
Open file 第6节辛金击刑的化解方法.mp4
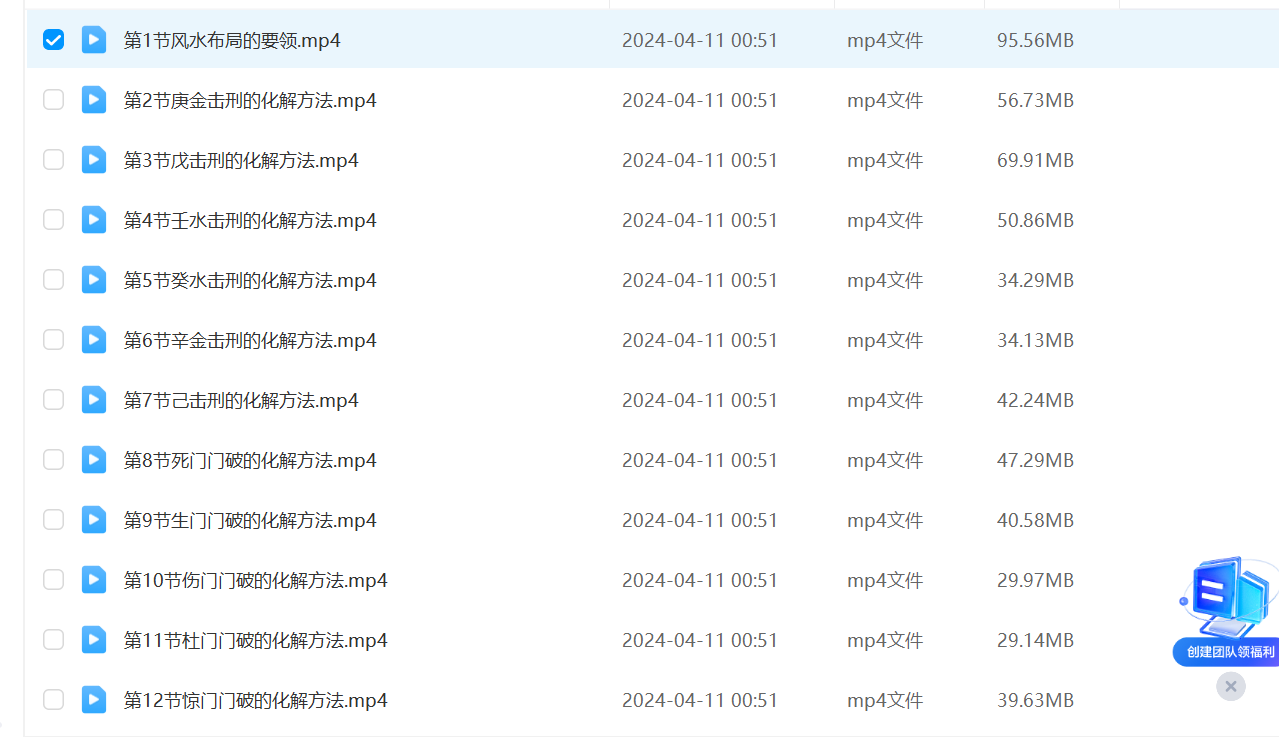[249, 340]
